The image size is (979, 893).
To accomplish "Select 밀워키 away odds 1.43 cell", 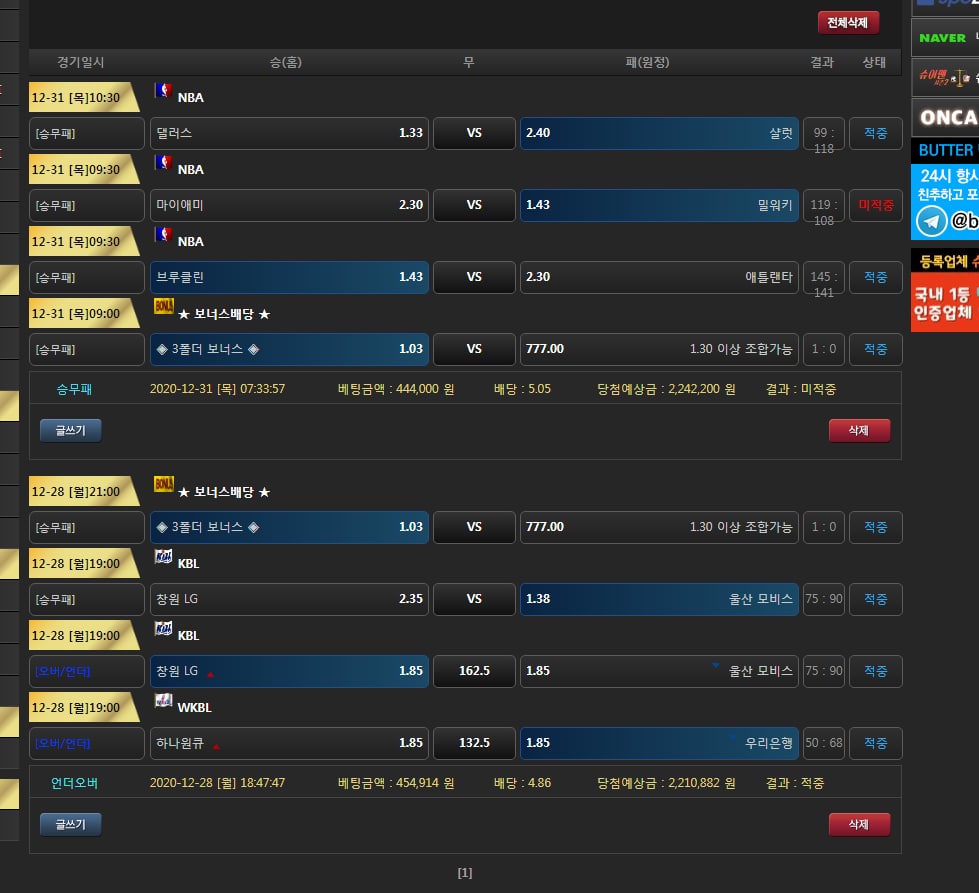I will point(658,205).
